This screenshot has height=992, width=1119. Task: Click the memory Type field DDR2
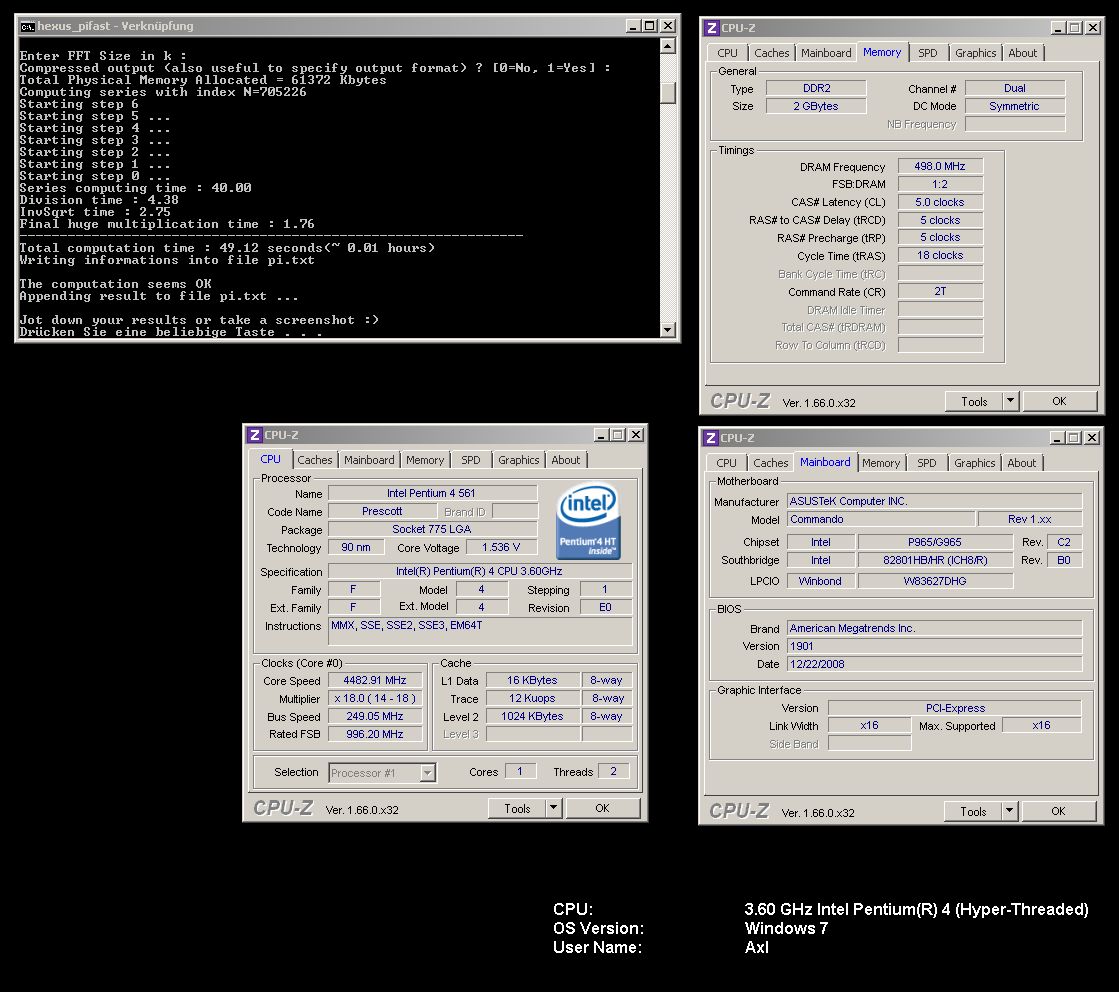pos(816,88)
